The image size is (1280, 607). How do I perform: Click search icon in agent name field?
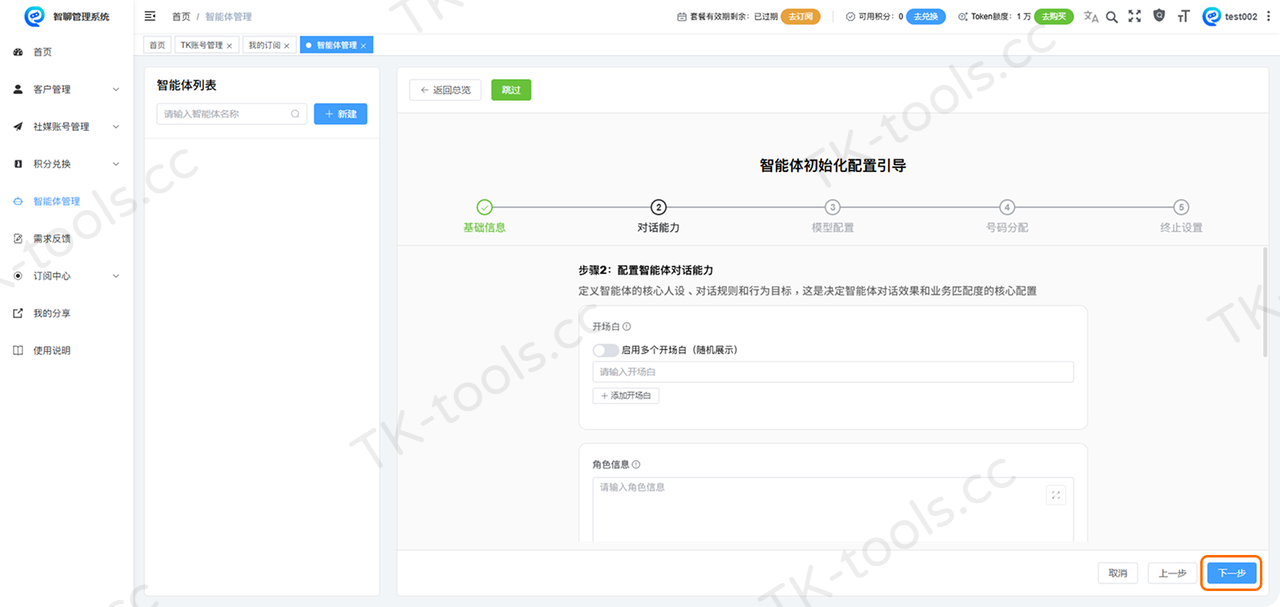(295, 114)
